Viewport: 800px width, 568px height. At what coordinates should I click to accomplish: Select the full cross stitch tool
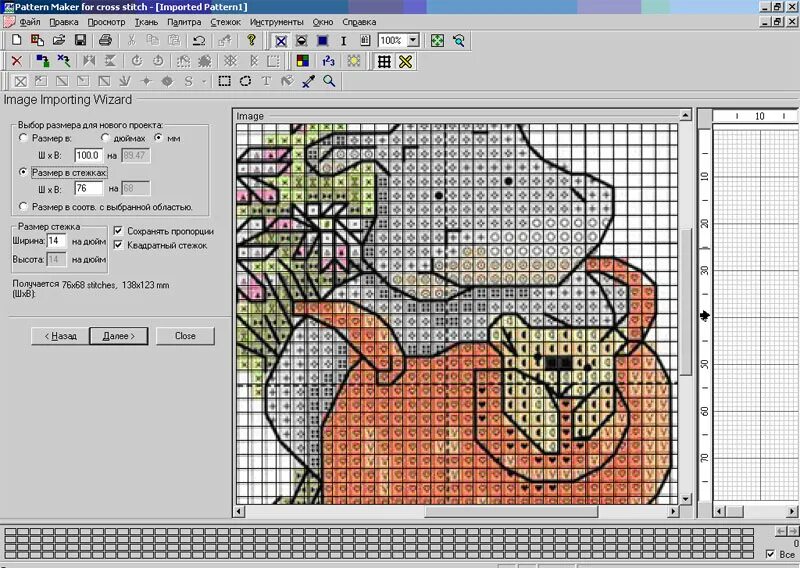coord(20,81)
